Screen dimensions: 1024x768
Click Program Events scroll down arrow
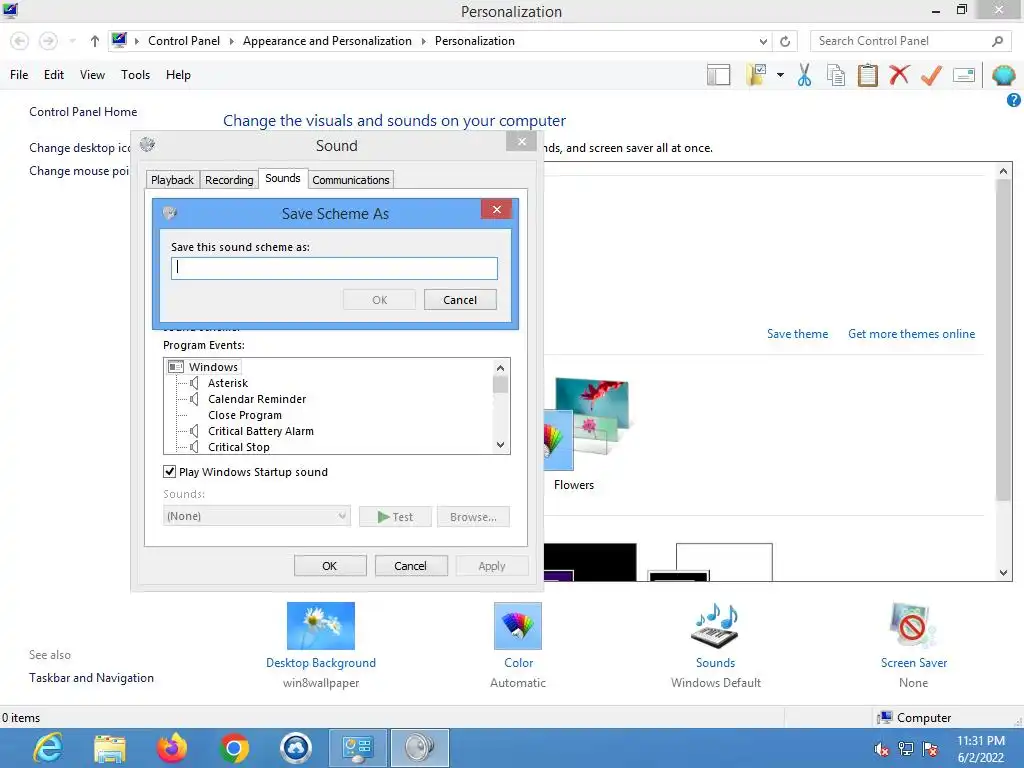(500, 445)
